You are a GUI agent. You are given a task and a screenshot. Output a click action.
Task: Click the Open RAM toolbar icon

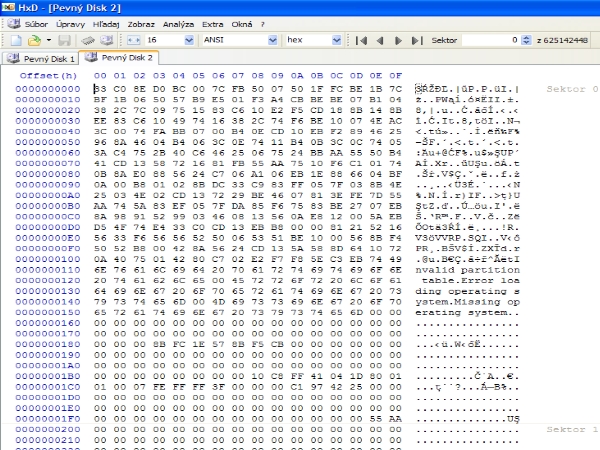88,40
